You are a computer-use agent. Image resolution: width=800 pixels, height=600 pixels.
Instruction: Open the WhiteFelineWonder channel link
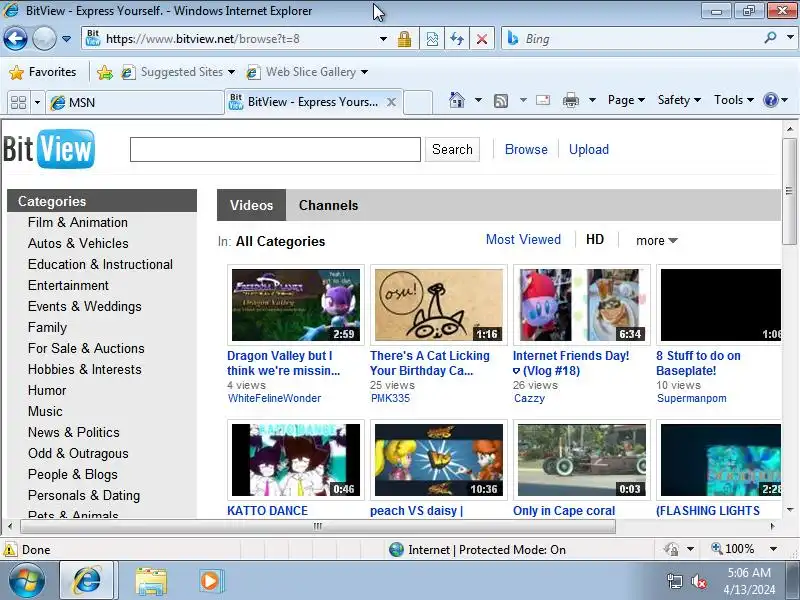[274, 398]
